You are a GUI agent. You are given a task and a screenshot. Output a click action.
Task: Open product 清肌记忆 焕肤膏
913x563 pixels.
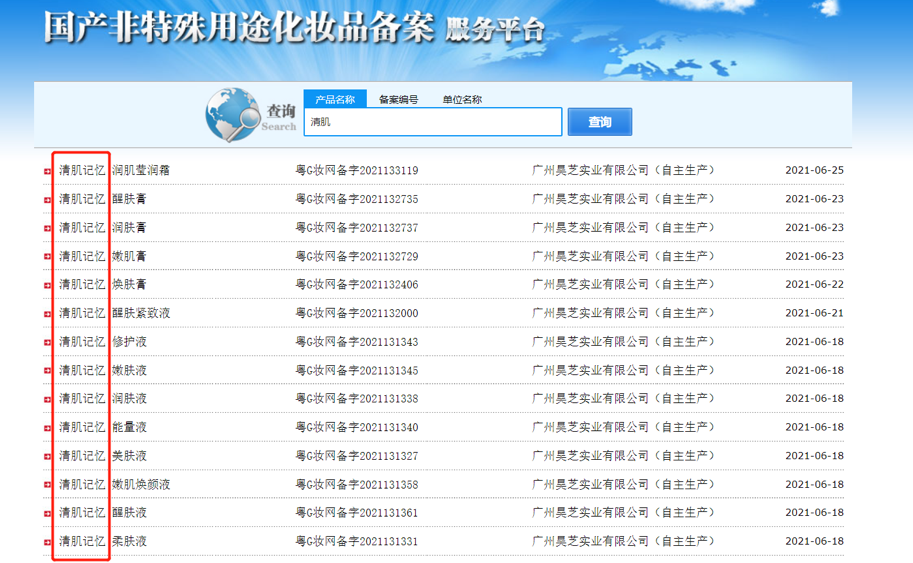click(102, 284)
